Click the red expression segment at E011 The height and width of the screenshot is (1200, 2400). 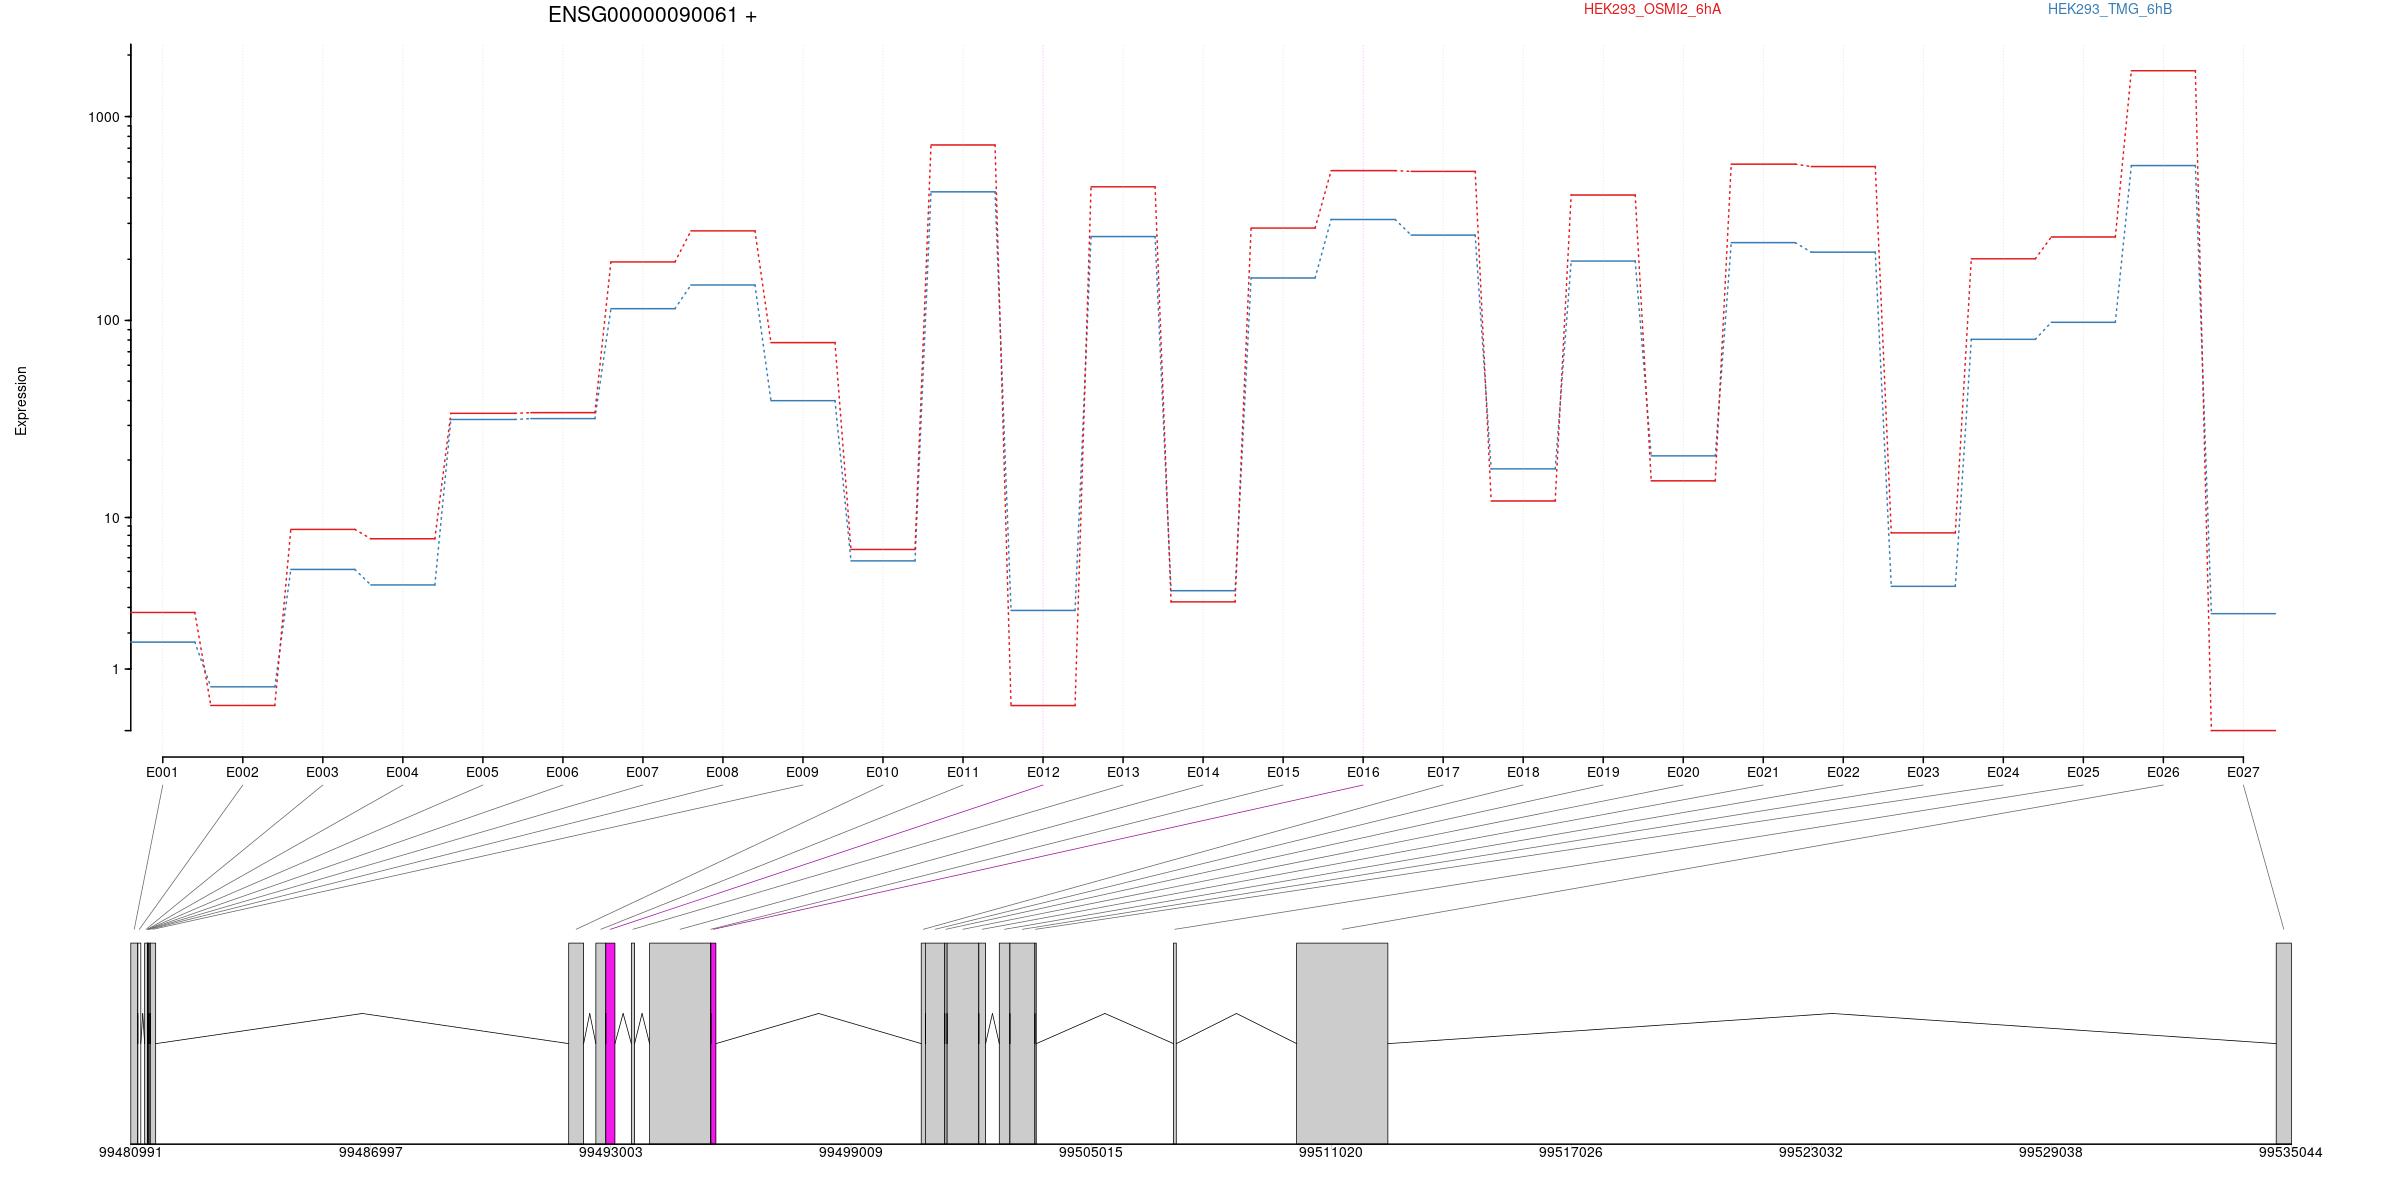pos(963,145)
